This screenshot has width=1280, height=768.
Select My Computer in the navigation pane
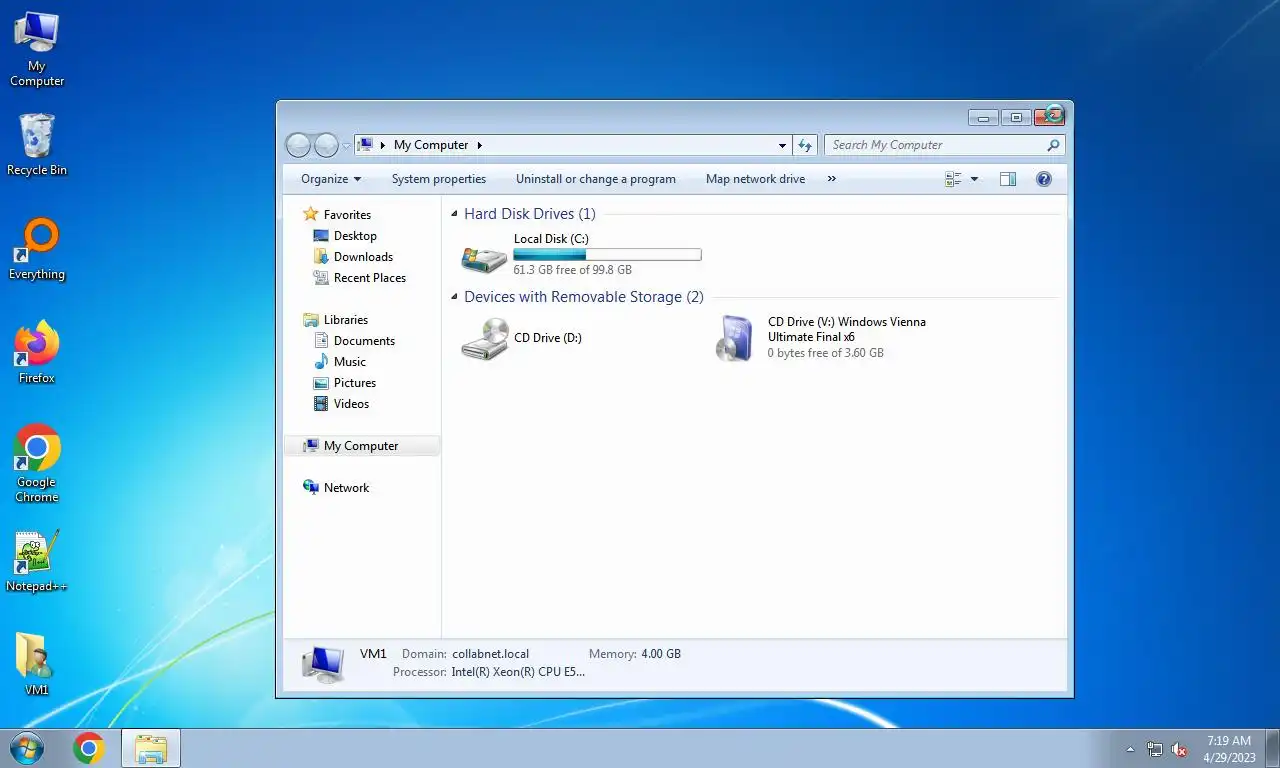pos(362,446)
